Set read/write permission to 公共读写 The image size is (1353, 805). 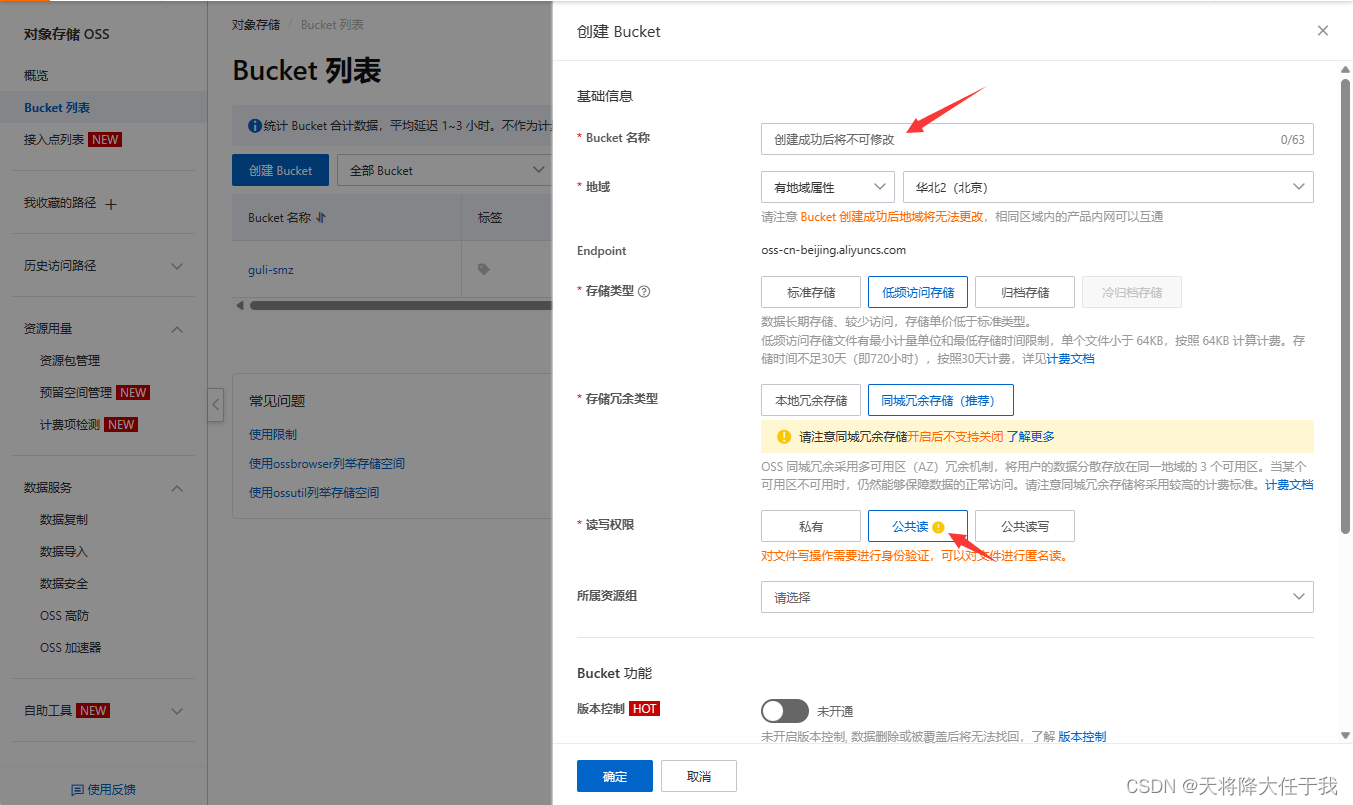click(1025, 526)
